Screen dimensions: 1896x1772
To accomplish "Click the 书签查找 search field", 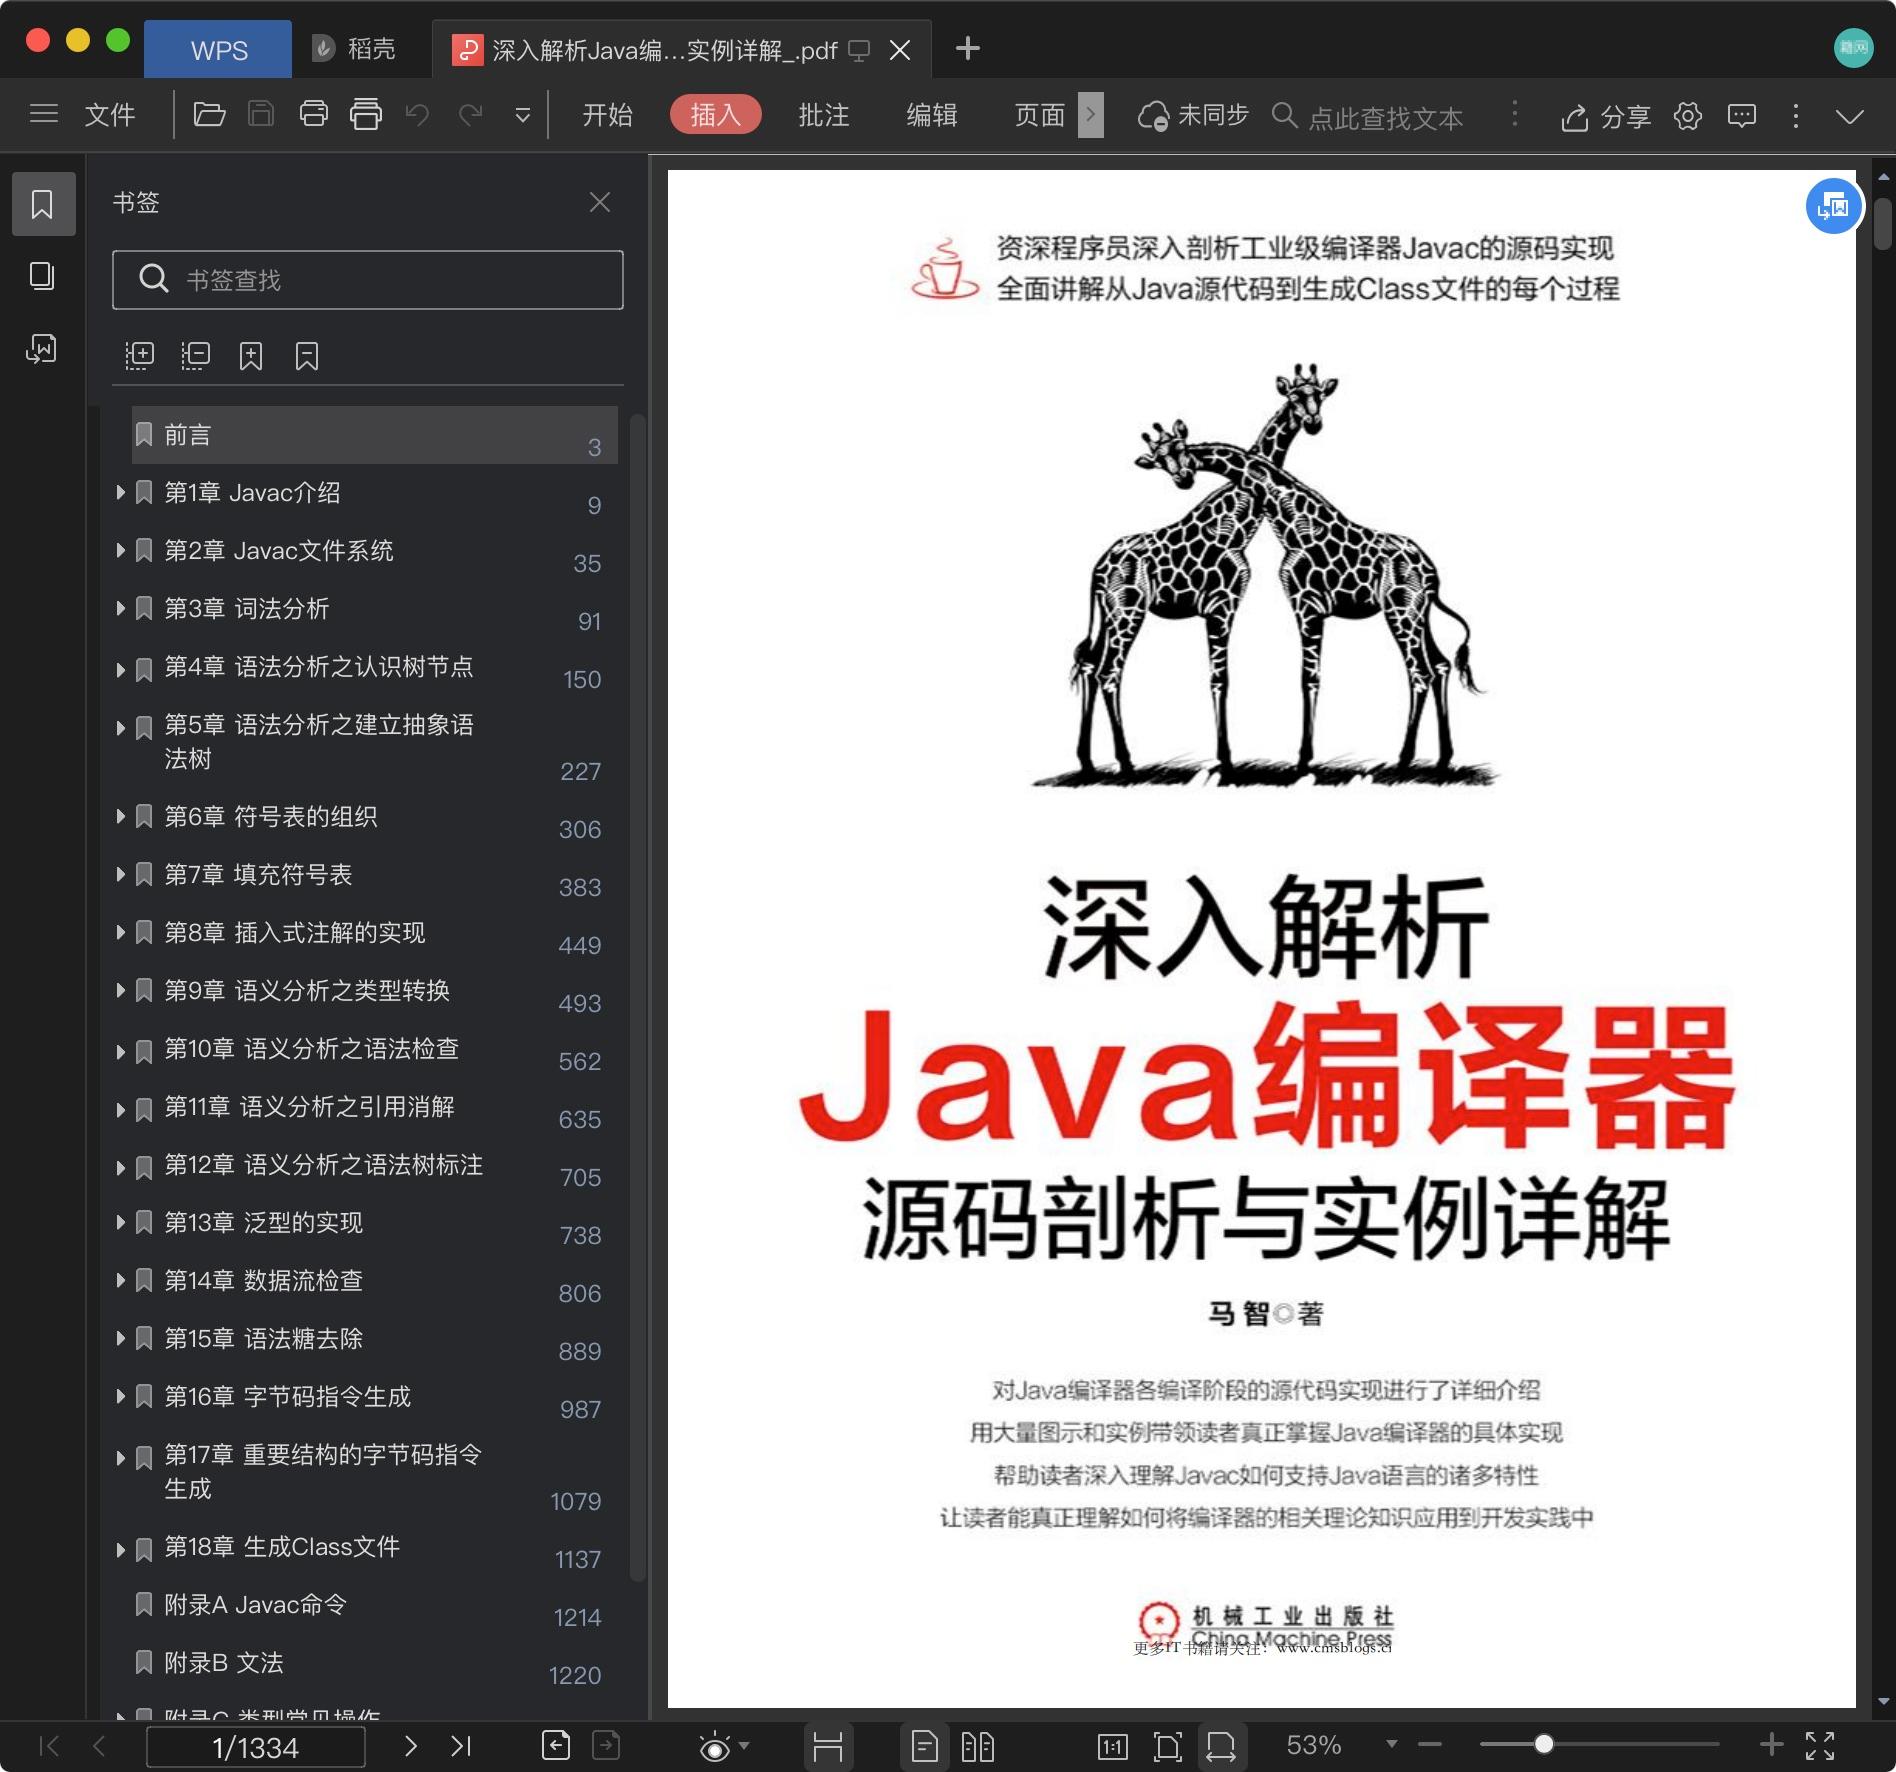I will [368, 280].
